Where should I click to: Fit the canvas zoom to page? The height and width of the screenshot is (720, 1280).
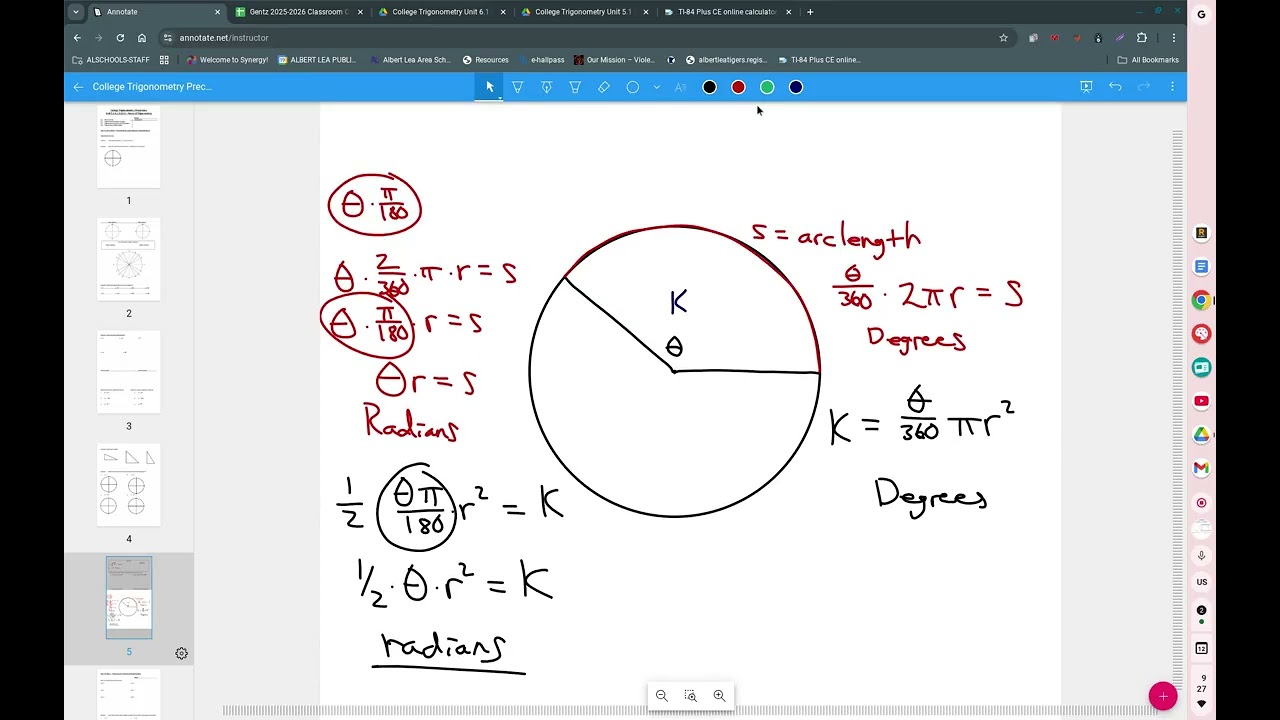coord(690,696)
